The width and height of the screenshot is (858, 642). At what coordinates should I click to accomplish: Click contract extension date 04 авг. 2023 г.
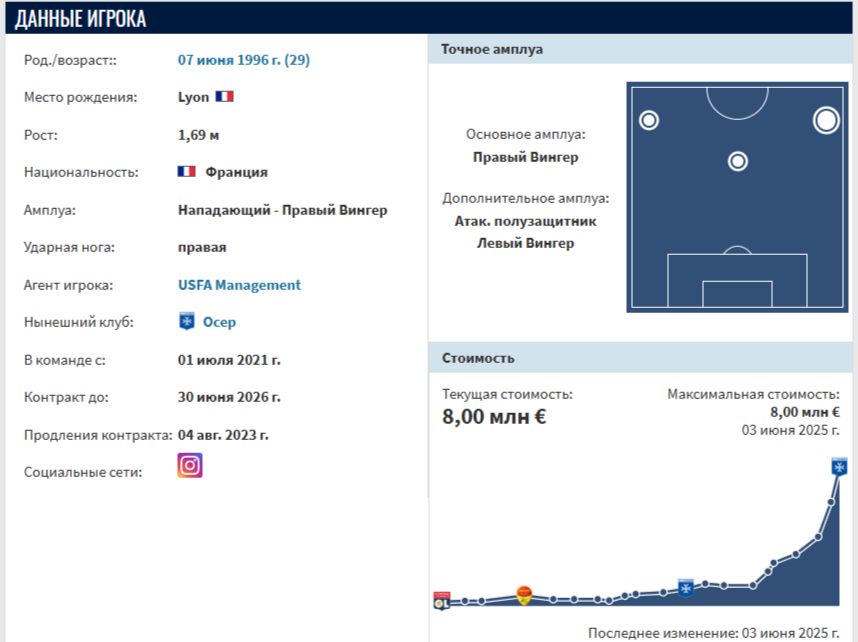[223, 435]
